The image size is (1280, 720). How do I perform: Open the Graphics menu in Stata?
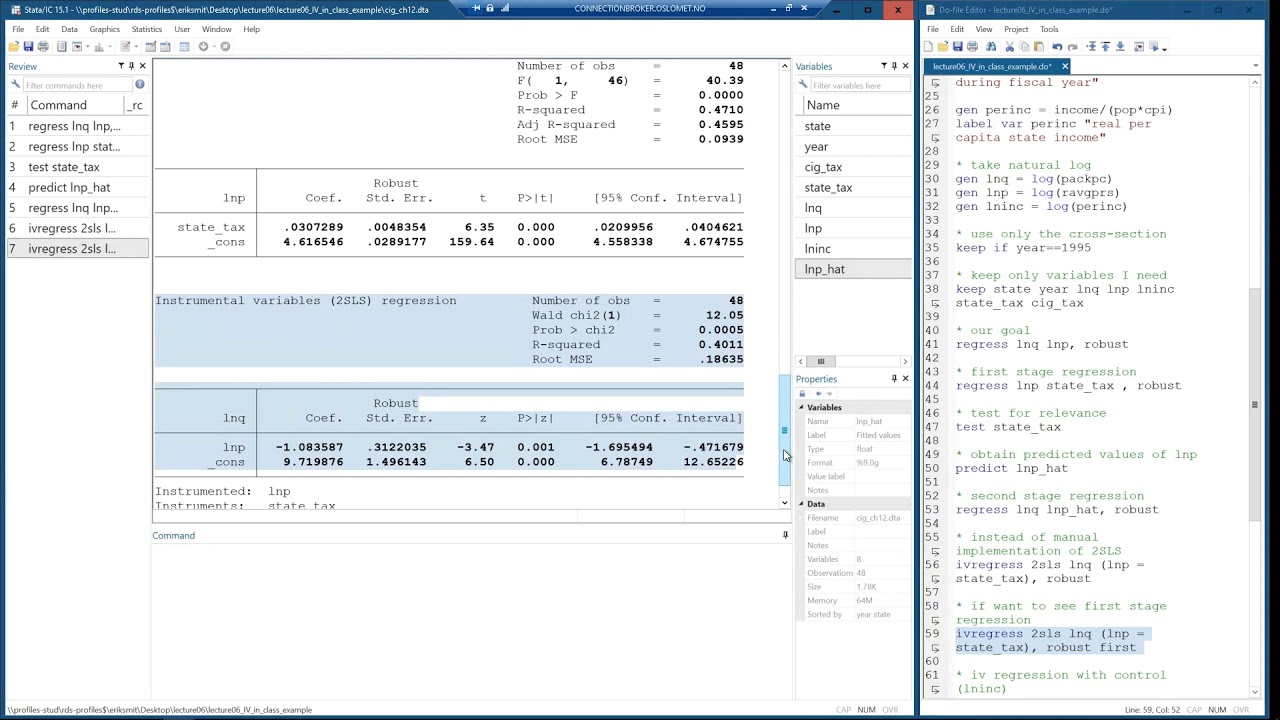(104, 29)
